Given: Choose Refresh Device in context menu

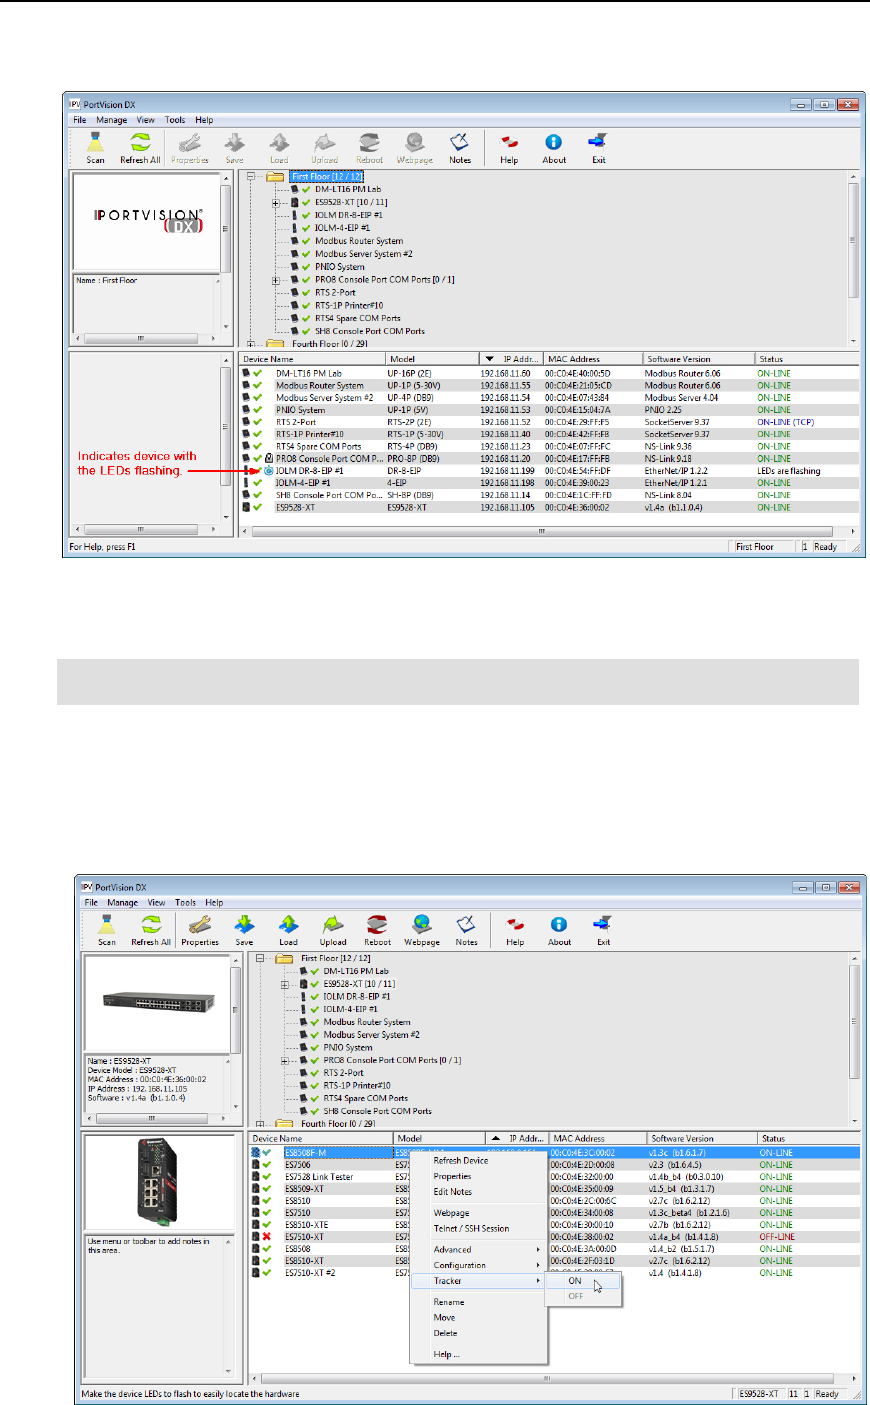Looking at the screenshot, I should tap(479, 1161).
